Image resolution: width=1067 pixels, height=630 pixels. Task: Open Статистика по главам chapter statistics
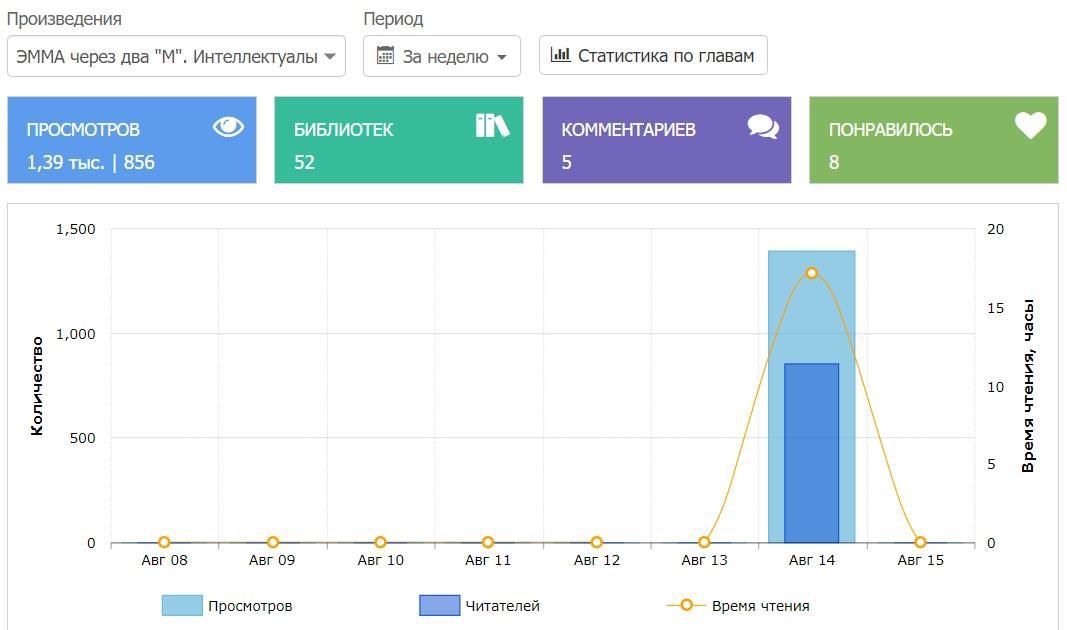(x=653, y=55)
